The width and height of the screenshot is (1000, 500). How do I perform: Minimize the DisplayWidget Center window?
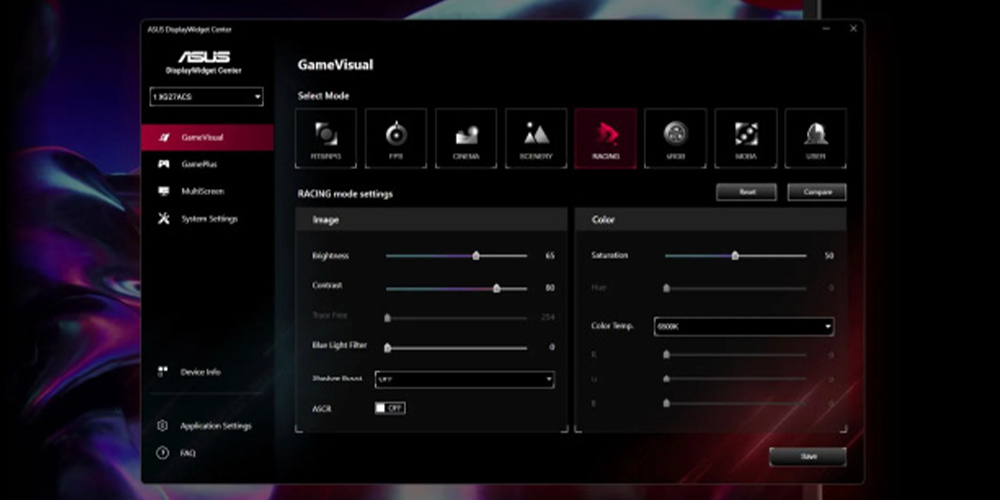[x=827, y=29]
